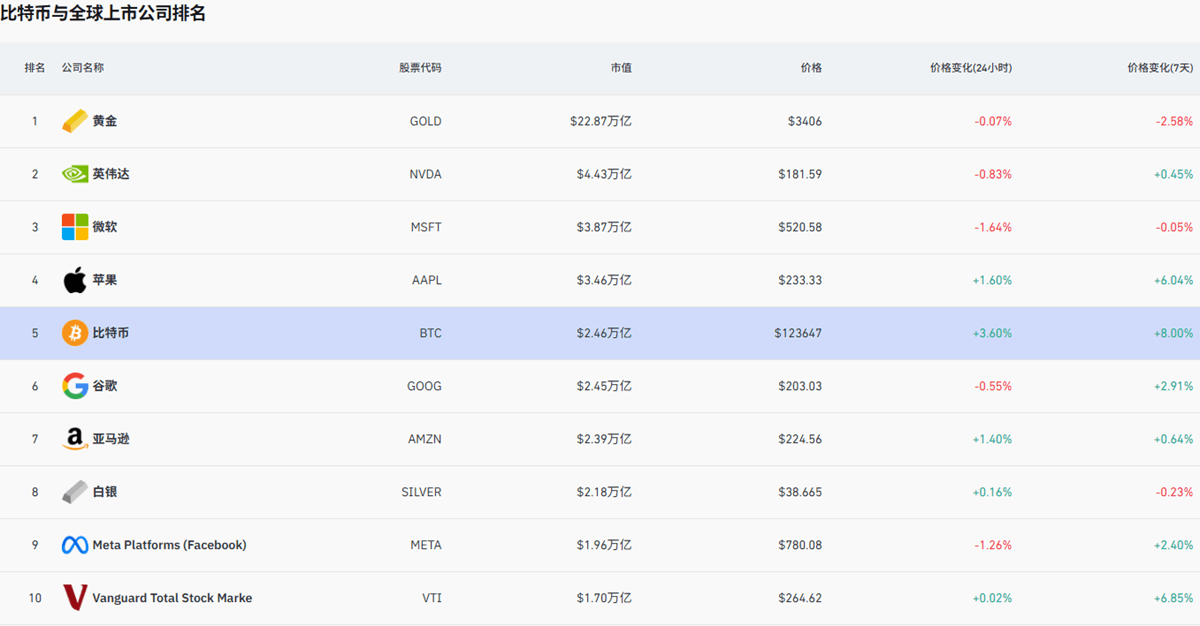Screen dimensions: 1200x626
Task: Open the 苹果 company name
Action: [x=105, y=280]
